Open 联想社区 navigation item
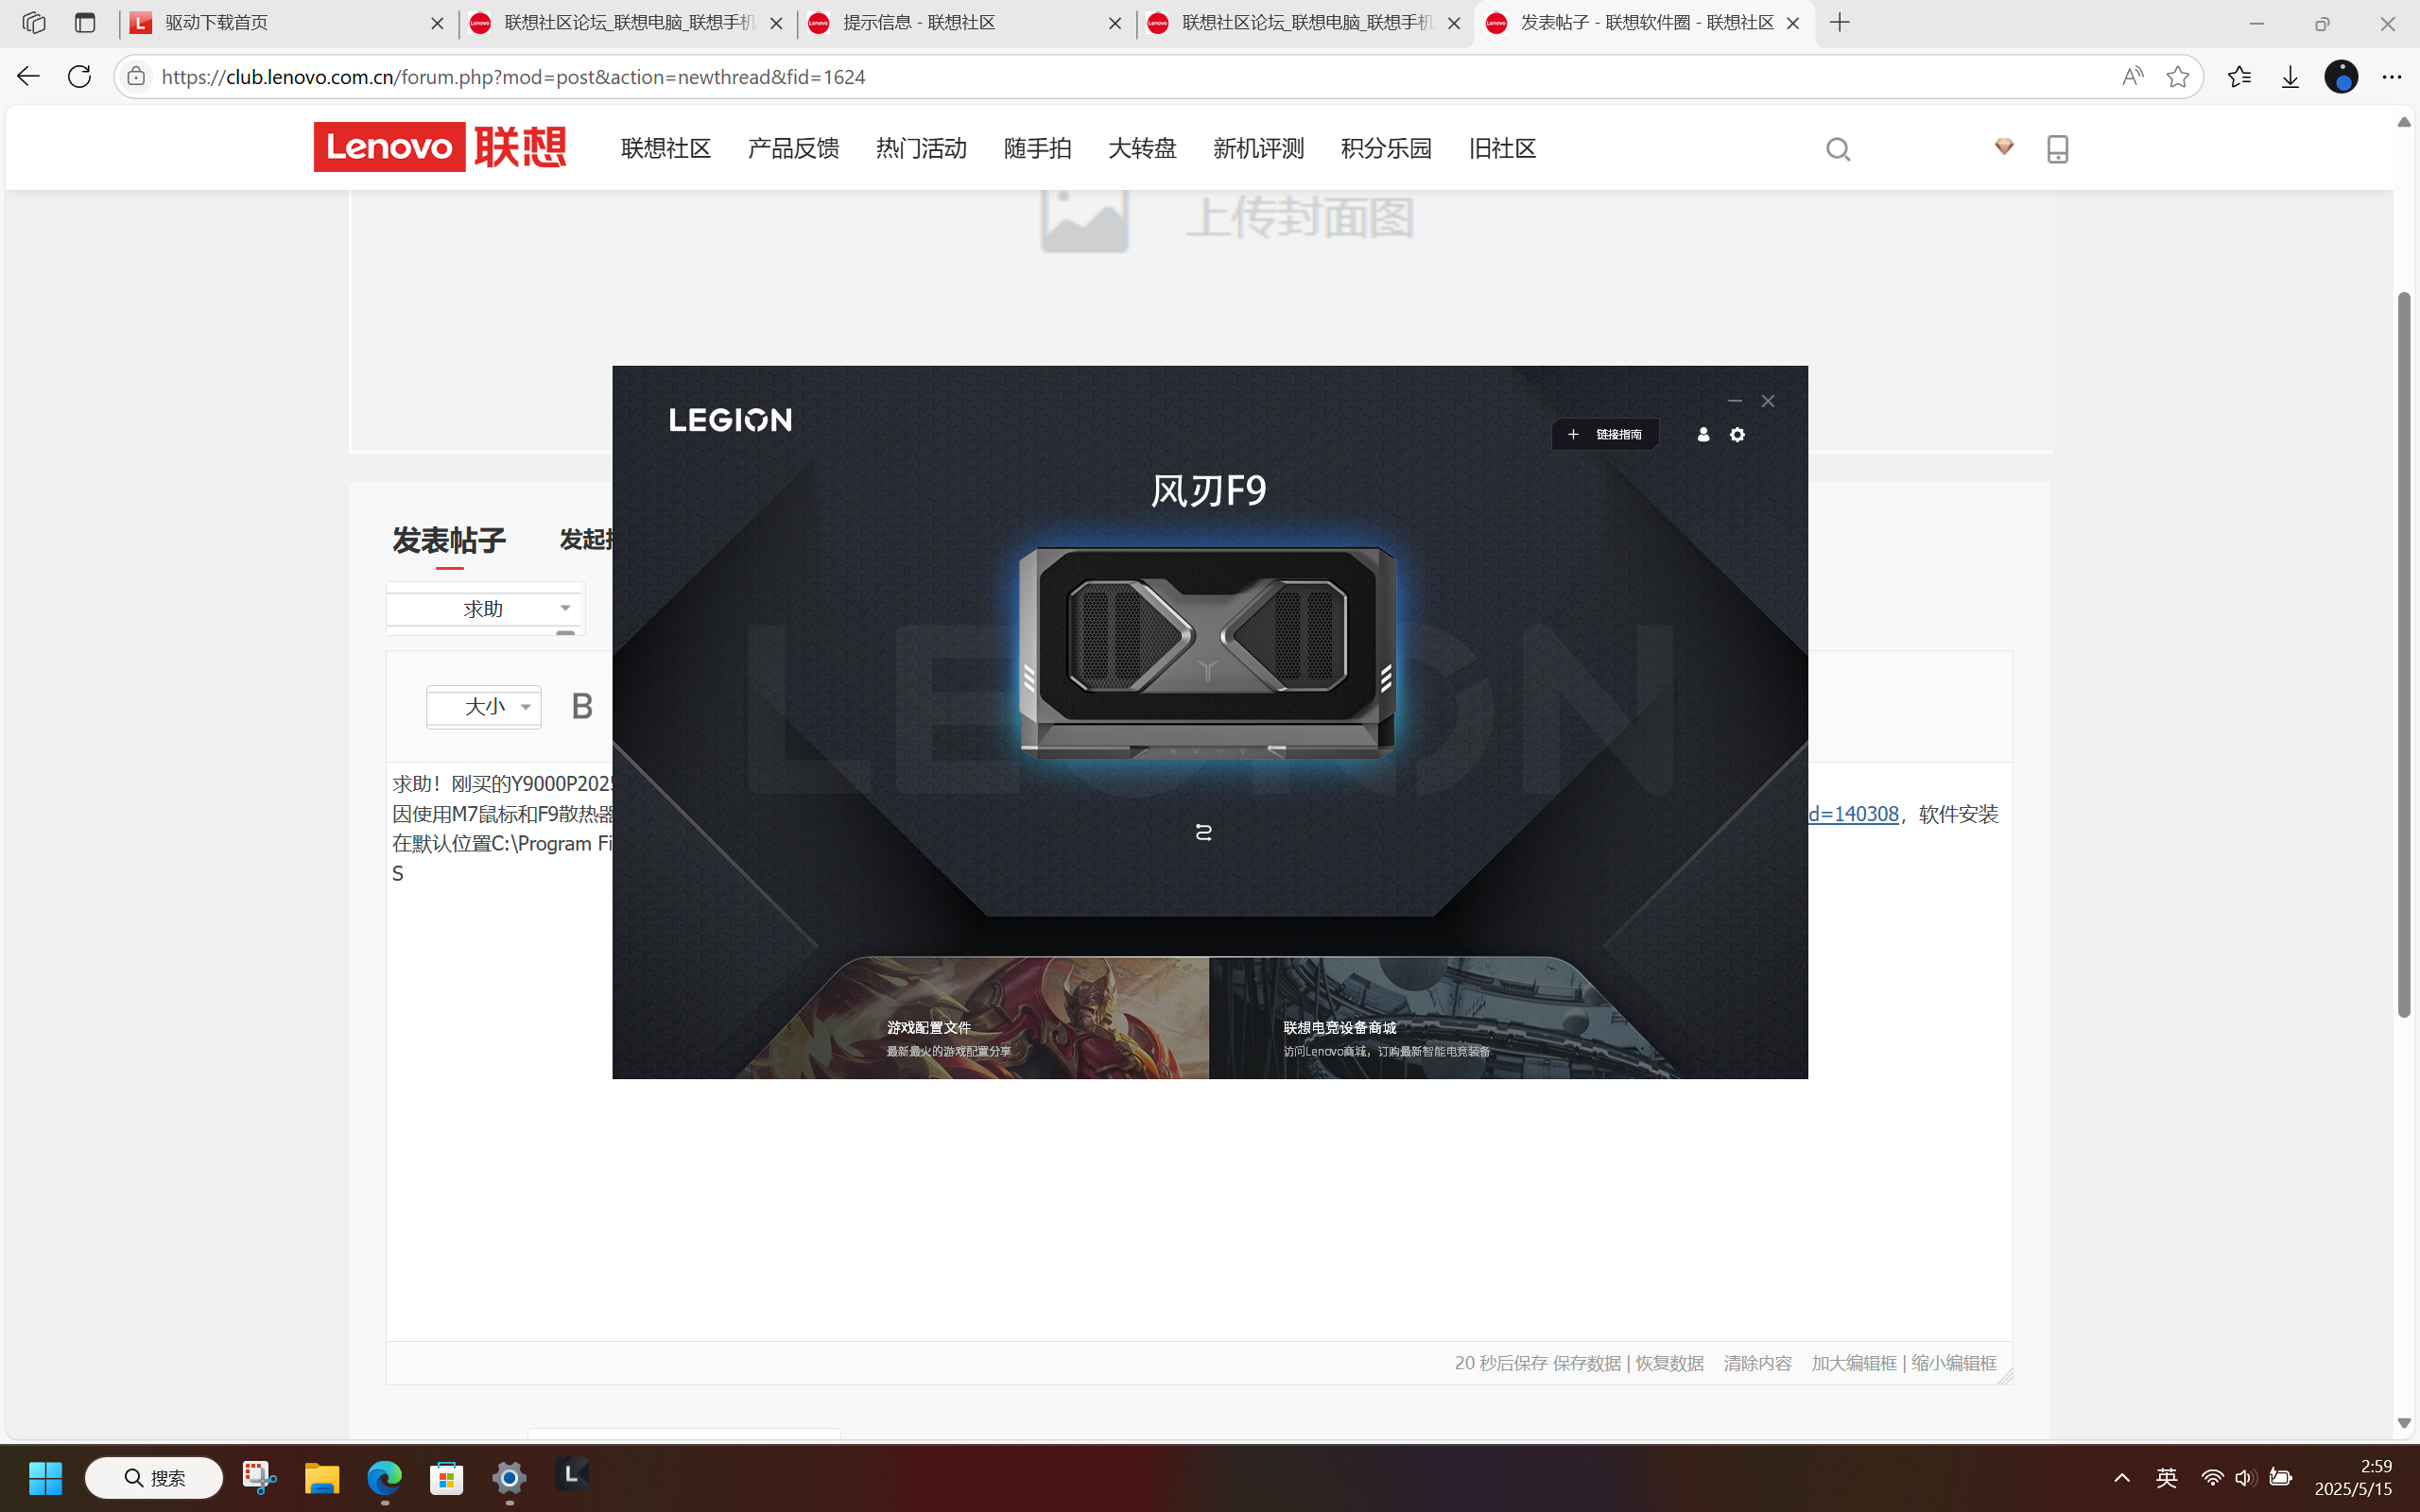The image size is (2420, 1512). pos(666,149)
